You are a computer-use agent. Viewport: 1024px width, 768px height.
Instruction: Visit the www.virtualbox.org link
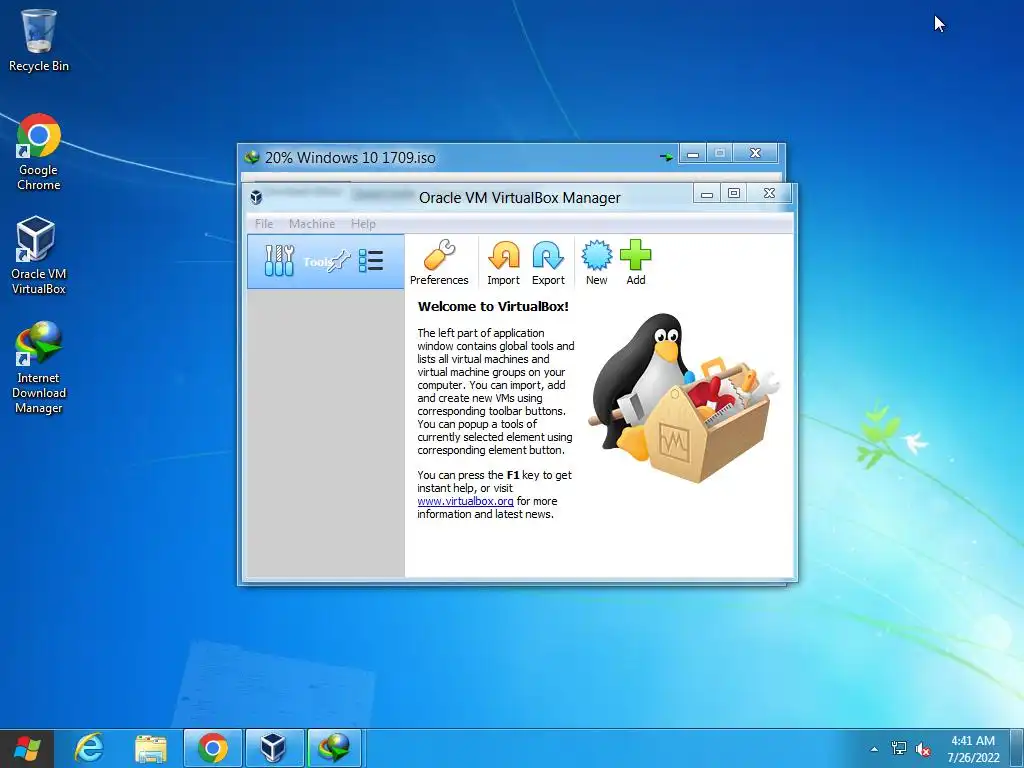click(465, 502)
